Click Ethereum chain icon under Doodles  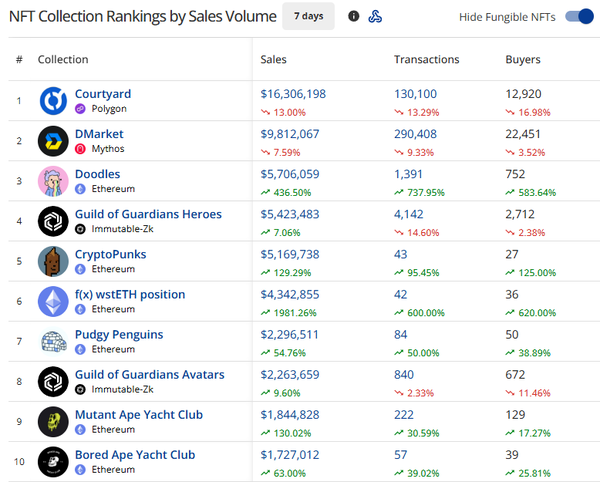tap(80, 189)
